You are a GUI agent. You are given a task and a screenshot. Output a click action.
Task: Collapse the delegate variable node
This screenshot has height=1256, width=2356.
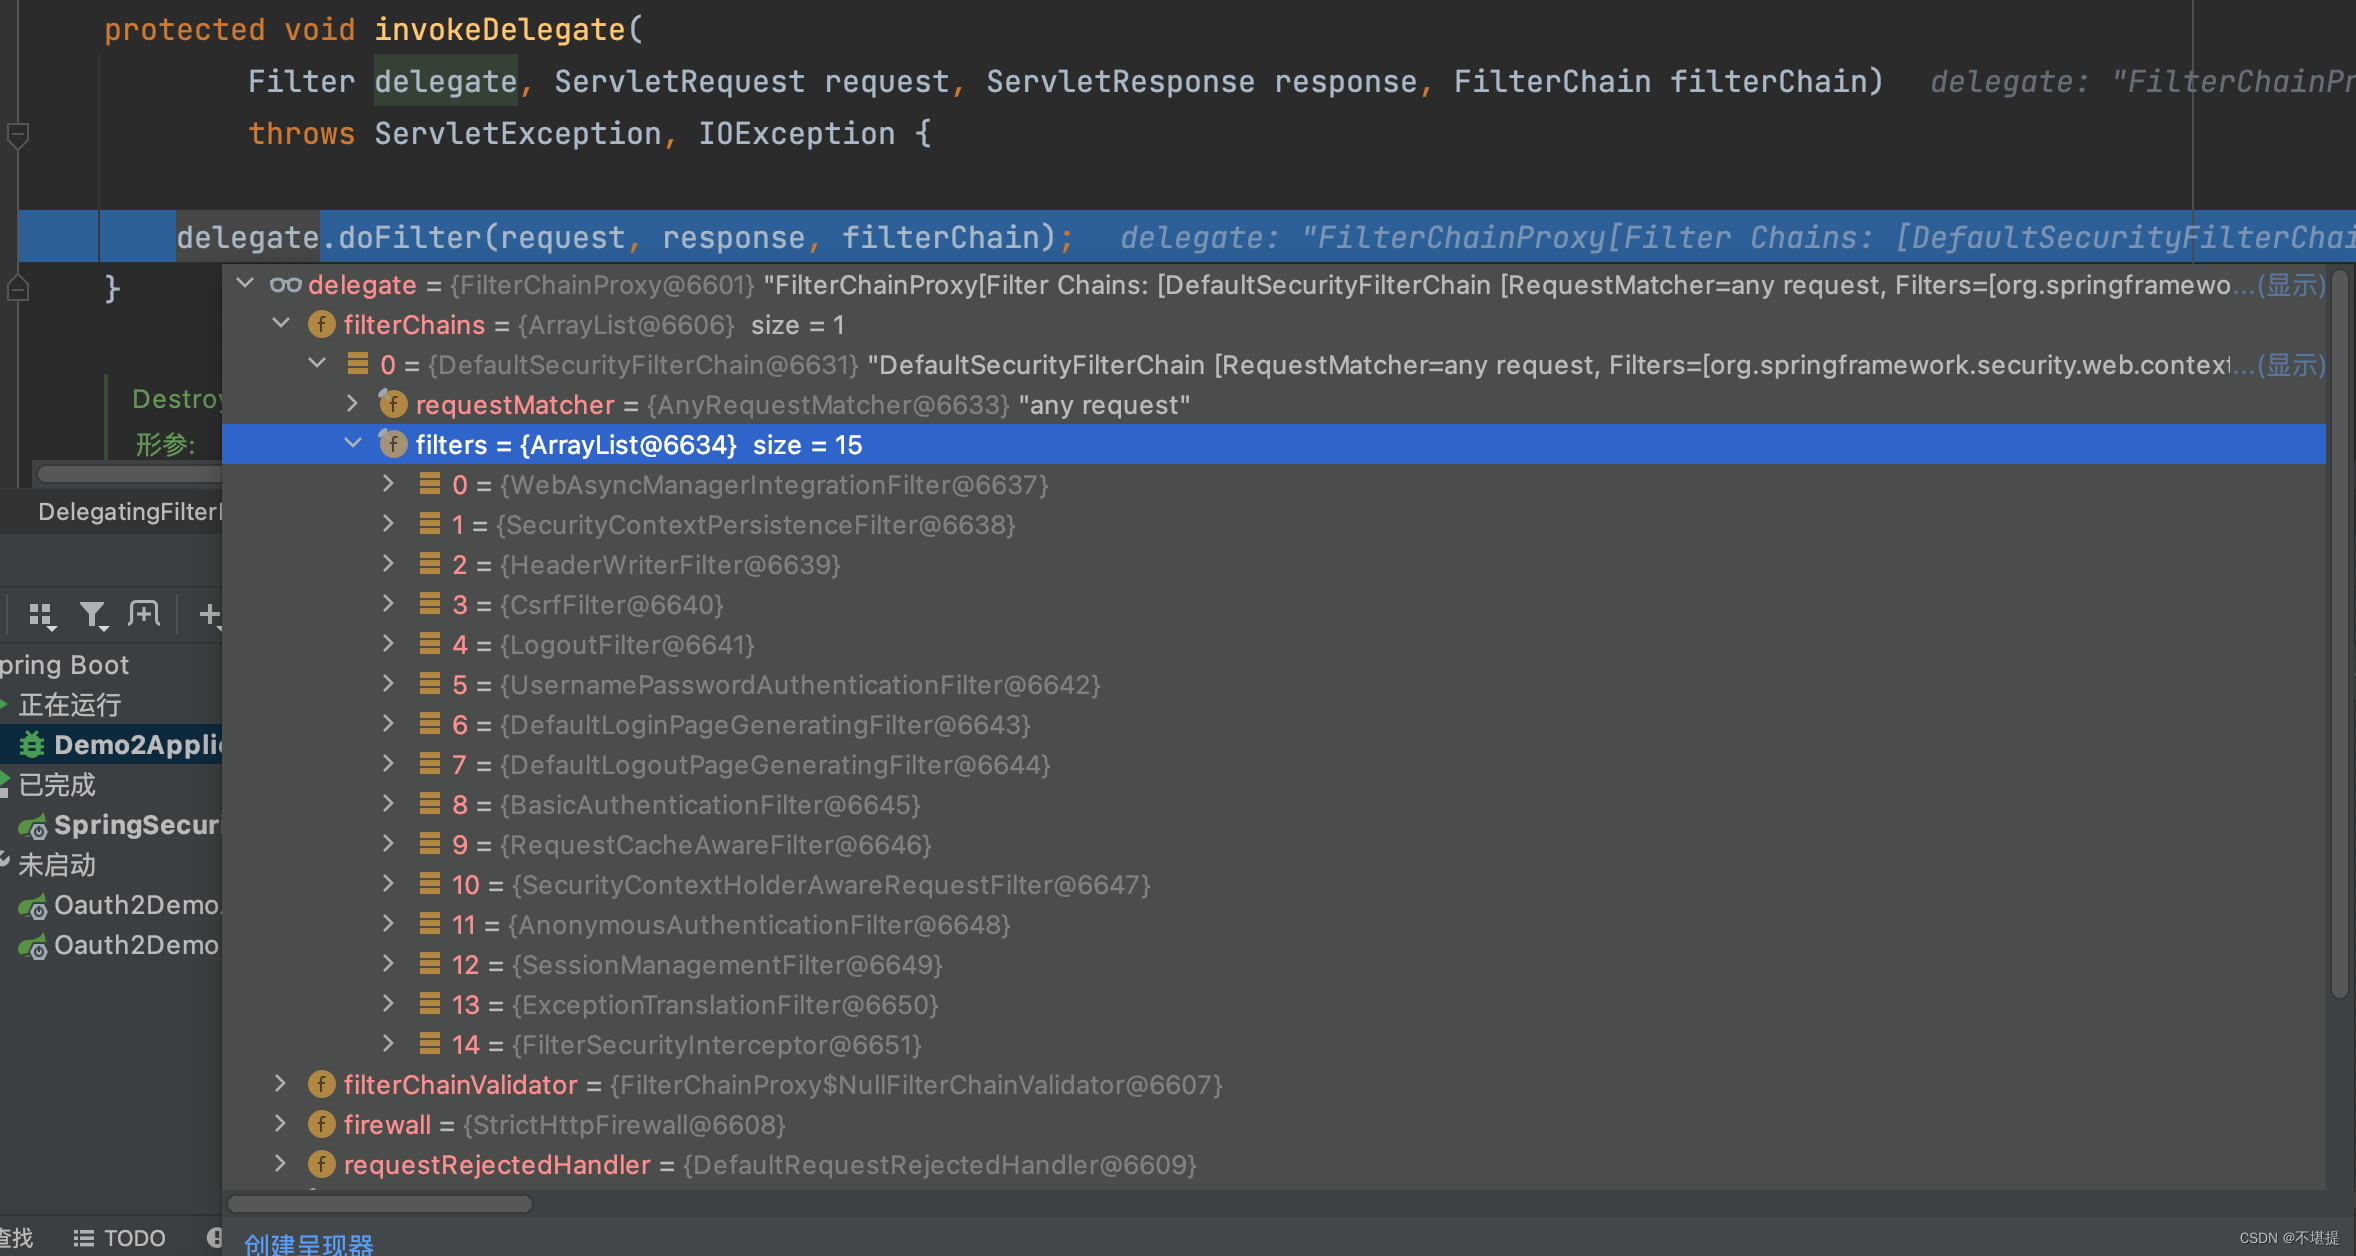pos(245,285)
